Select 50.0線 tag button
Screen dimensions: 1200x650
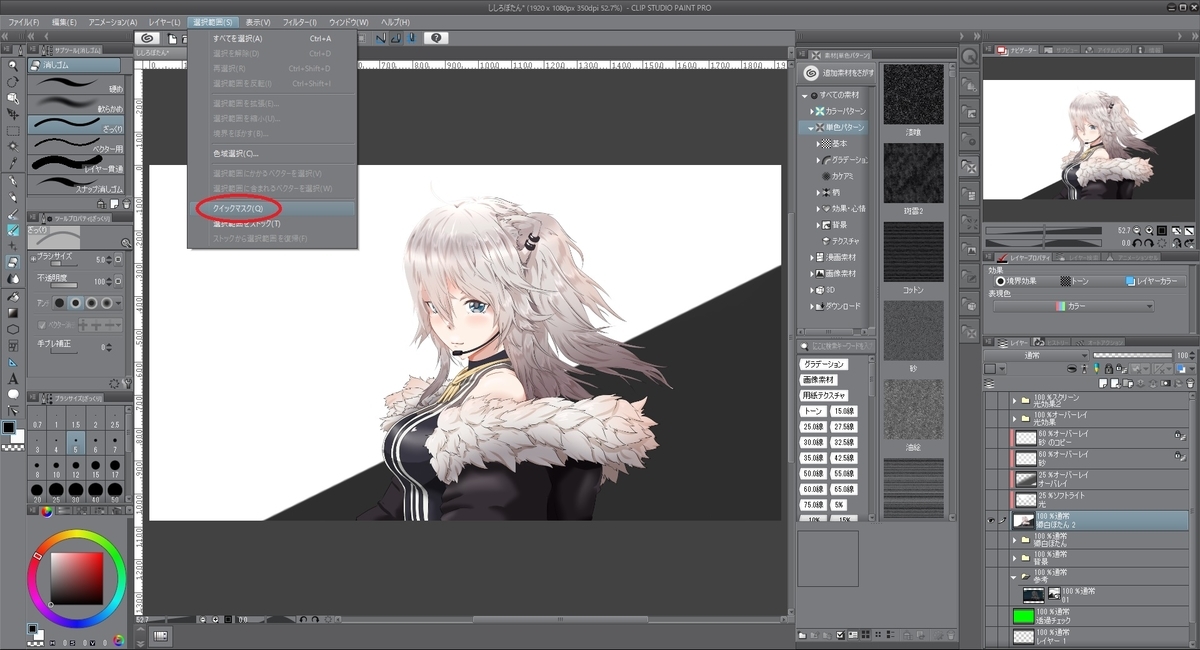click(814, 473)
